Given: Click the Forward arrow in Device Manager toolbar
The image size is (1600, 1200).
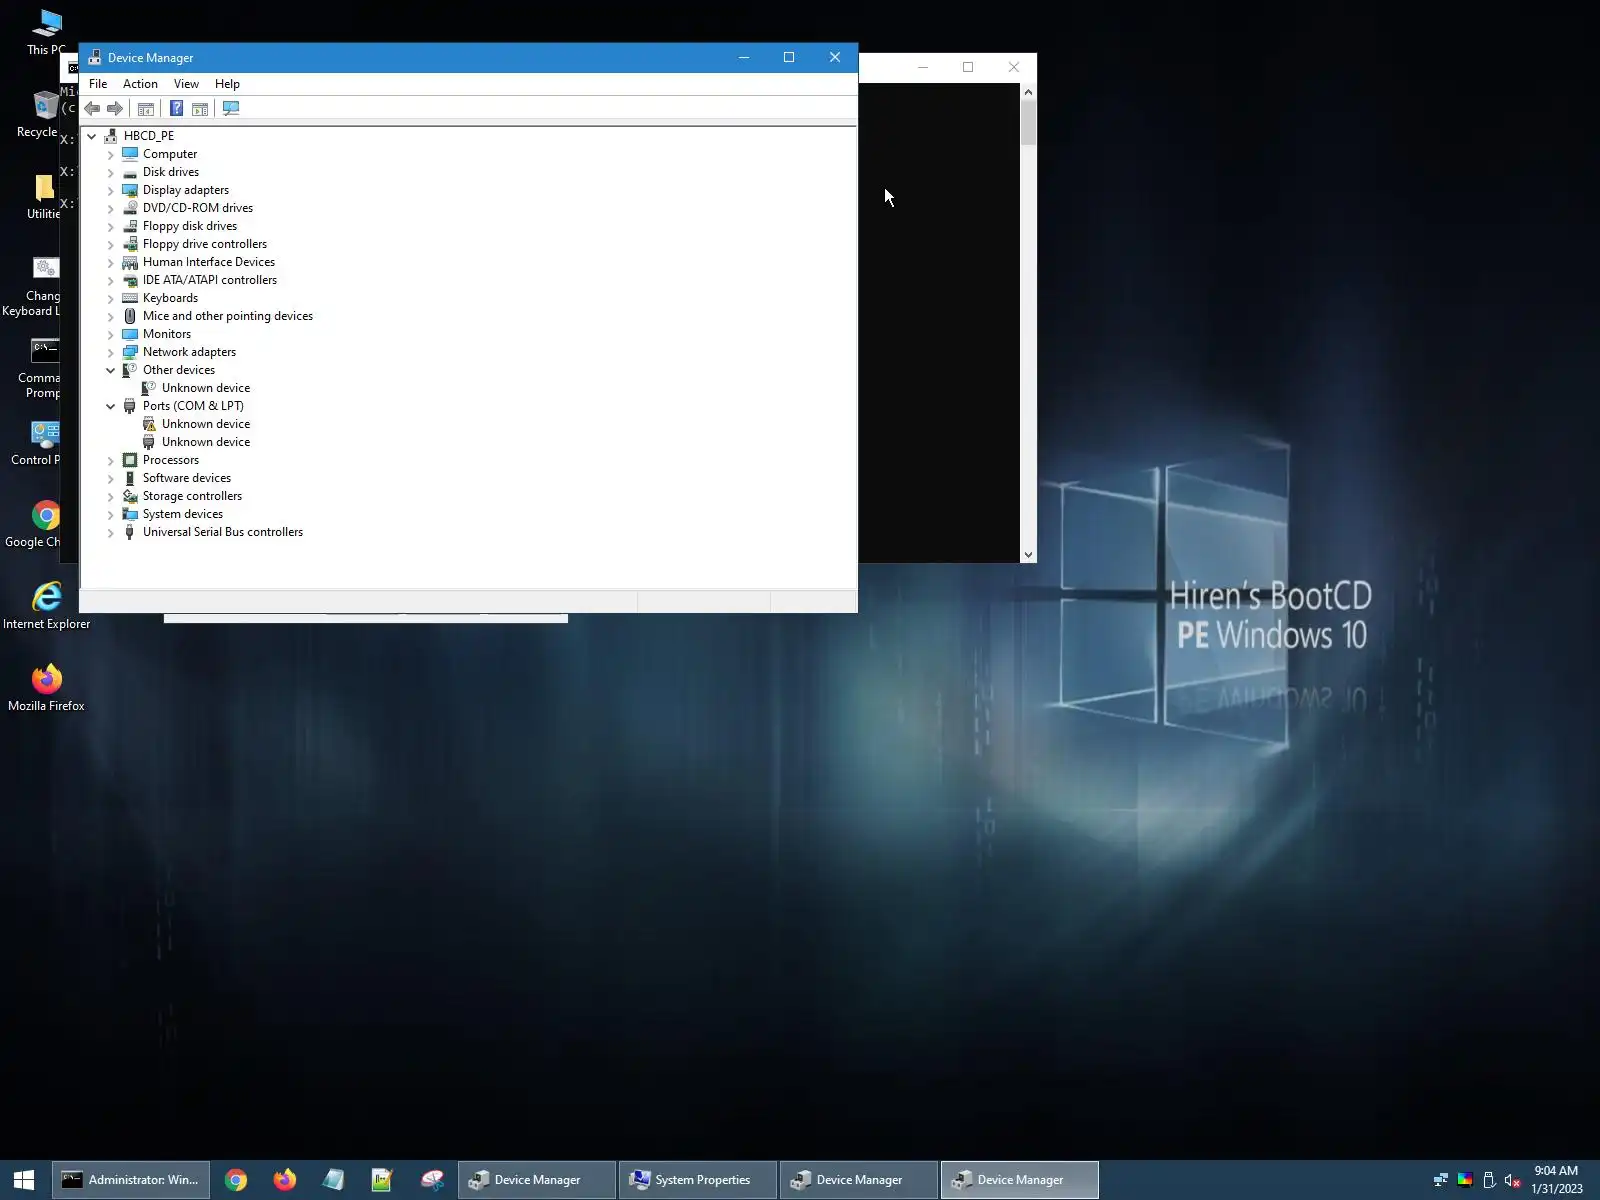Looking at the screenshot, I should coord(115,109).
